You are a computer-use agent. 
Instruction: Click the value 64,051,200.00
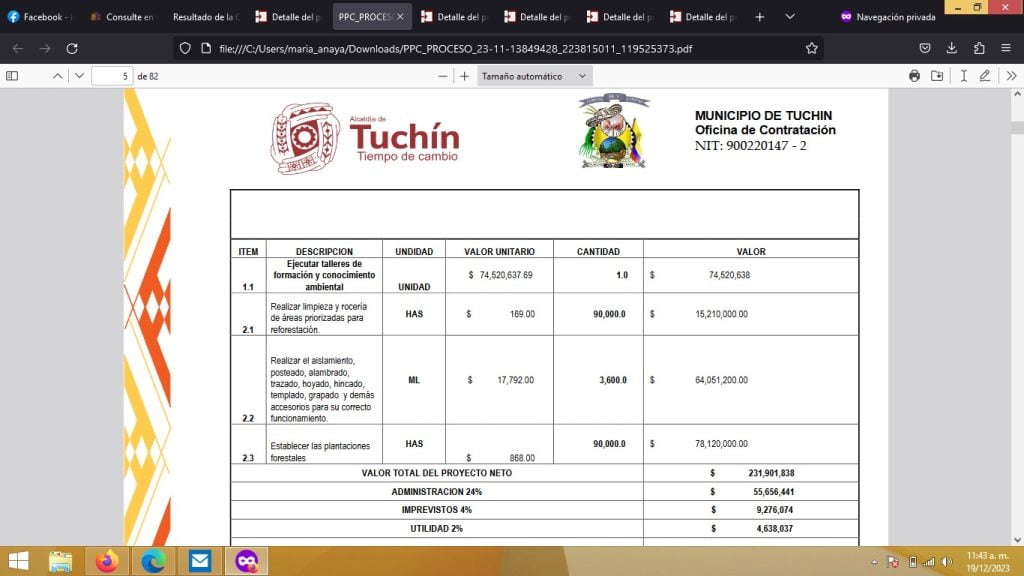(721, 379)
